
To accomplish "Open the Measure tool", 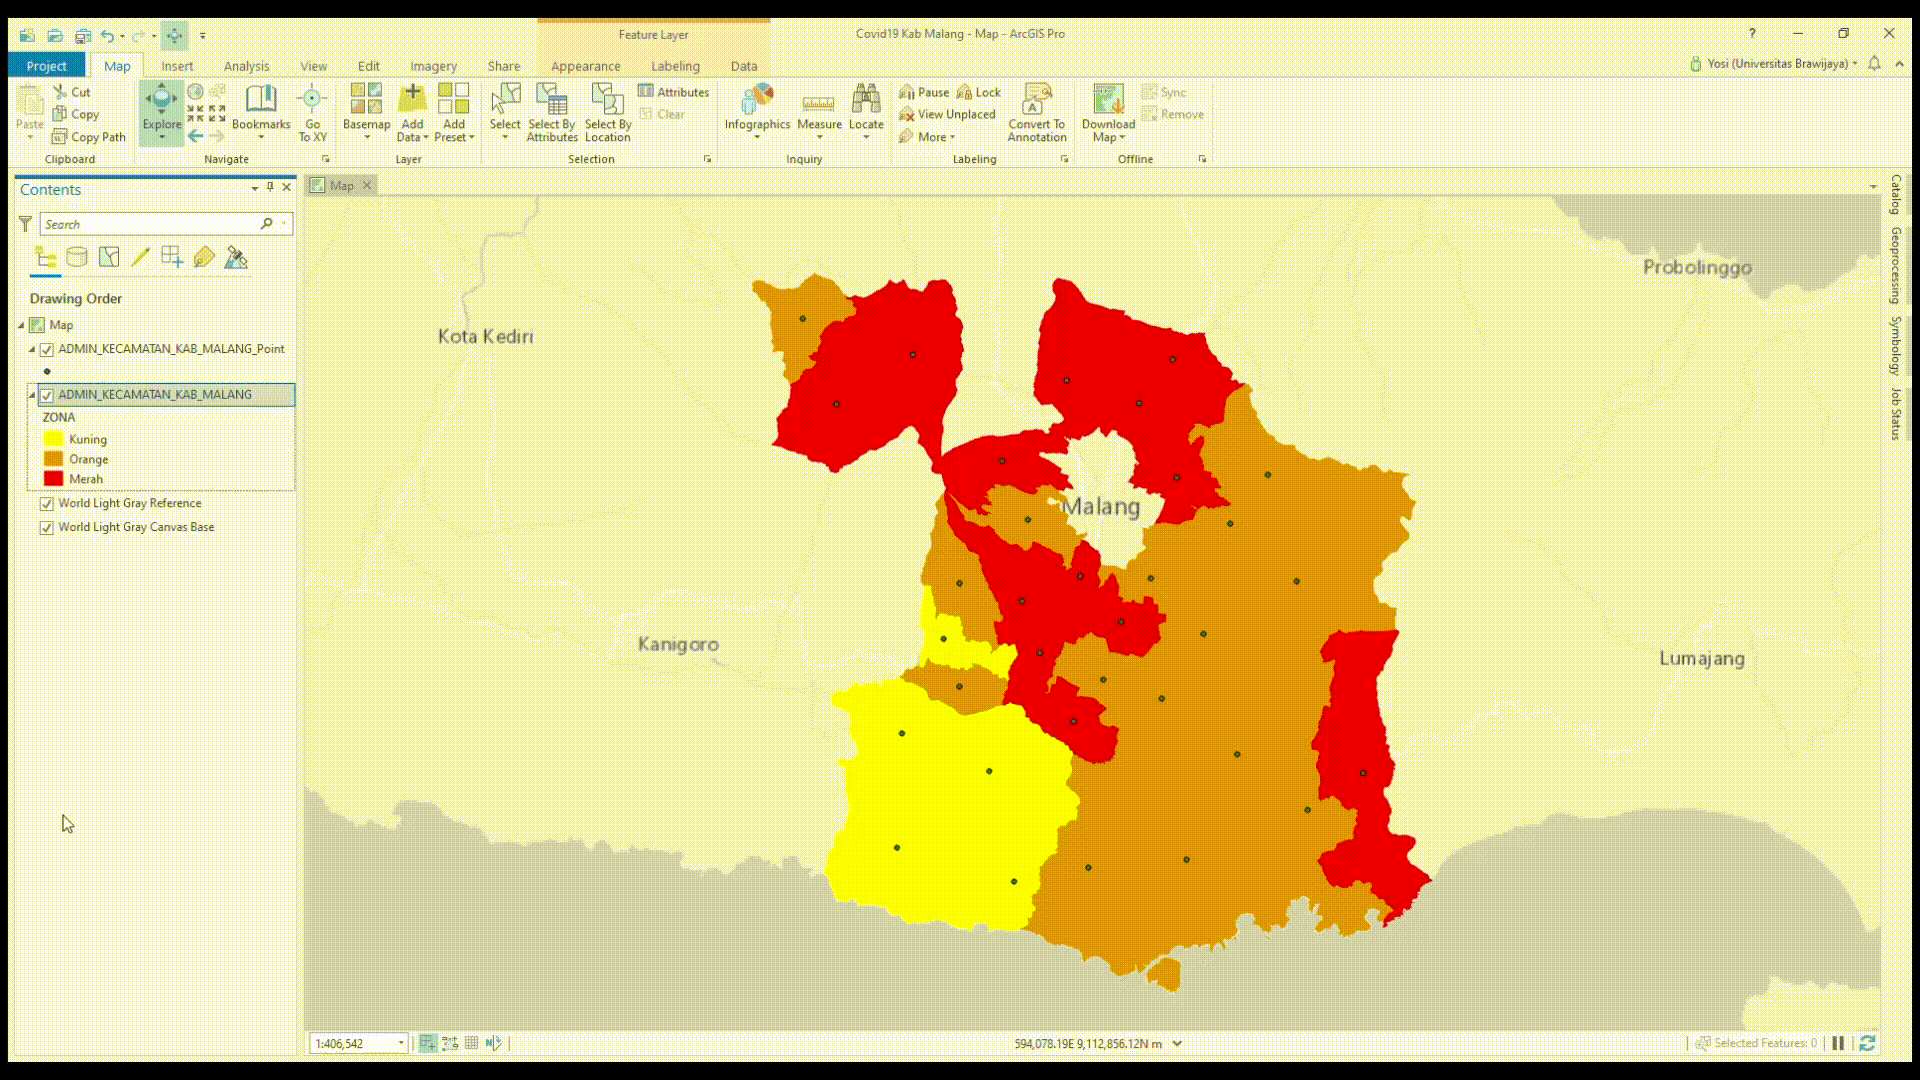I will click(x=818, y=108).
